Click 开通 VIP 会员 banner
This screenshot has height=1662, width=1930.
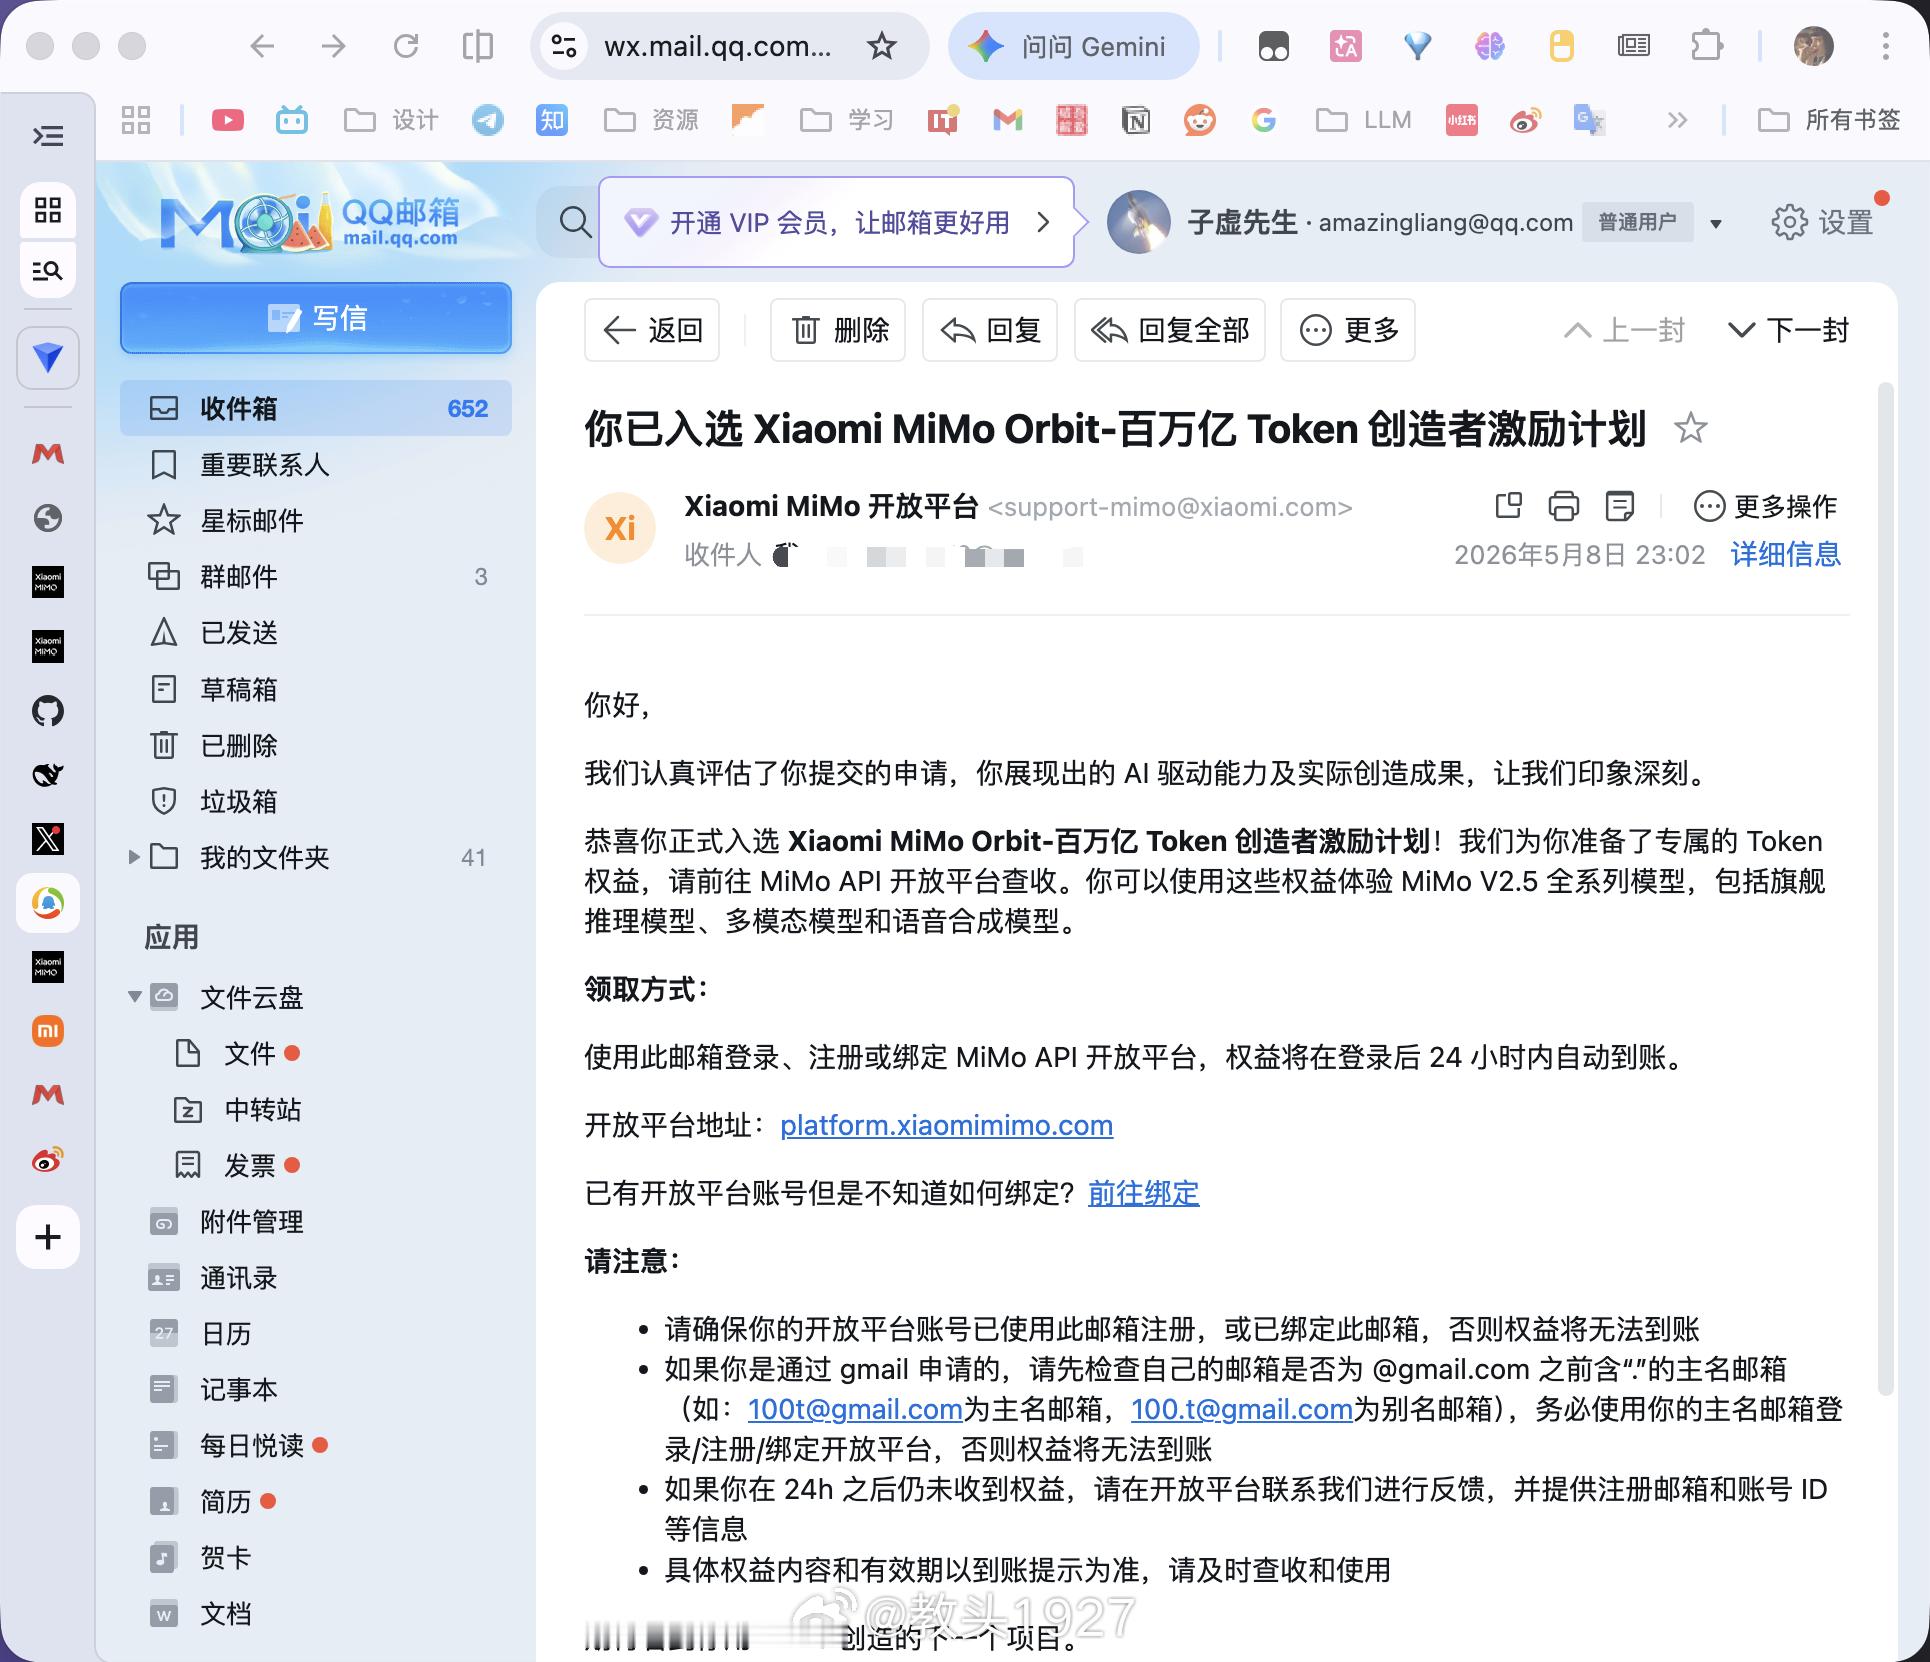836,222
